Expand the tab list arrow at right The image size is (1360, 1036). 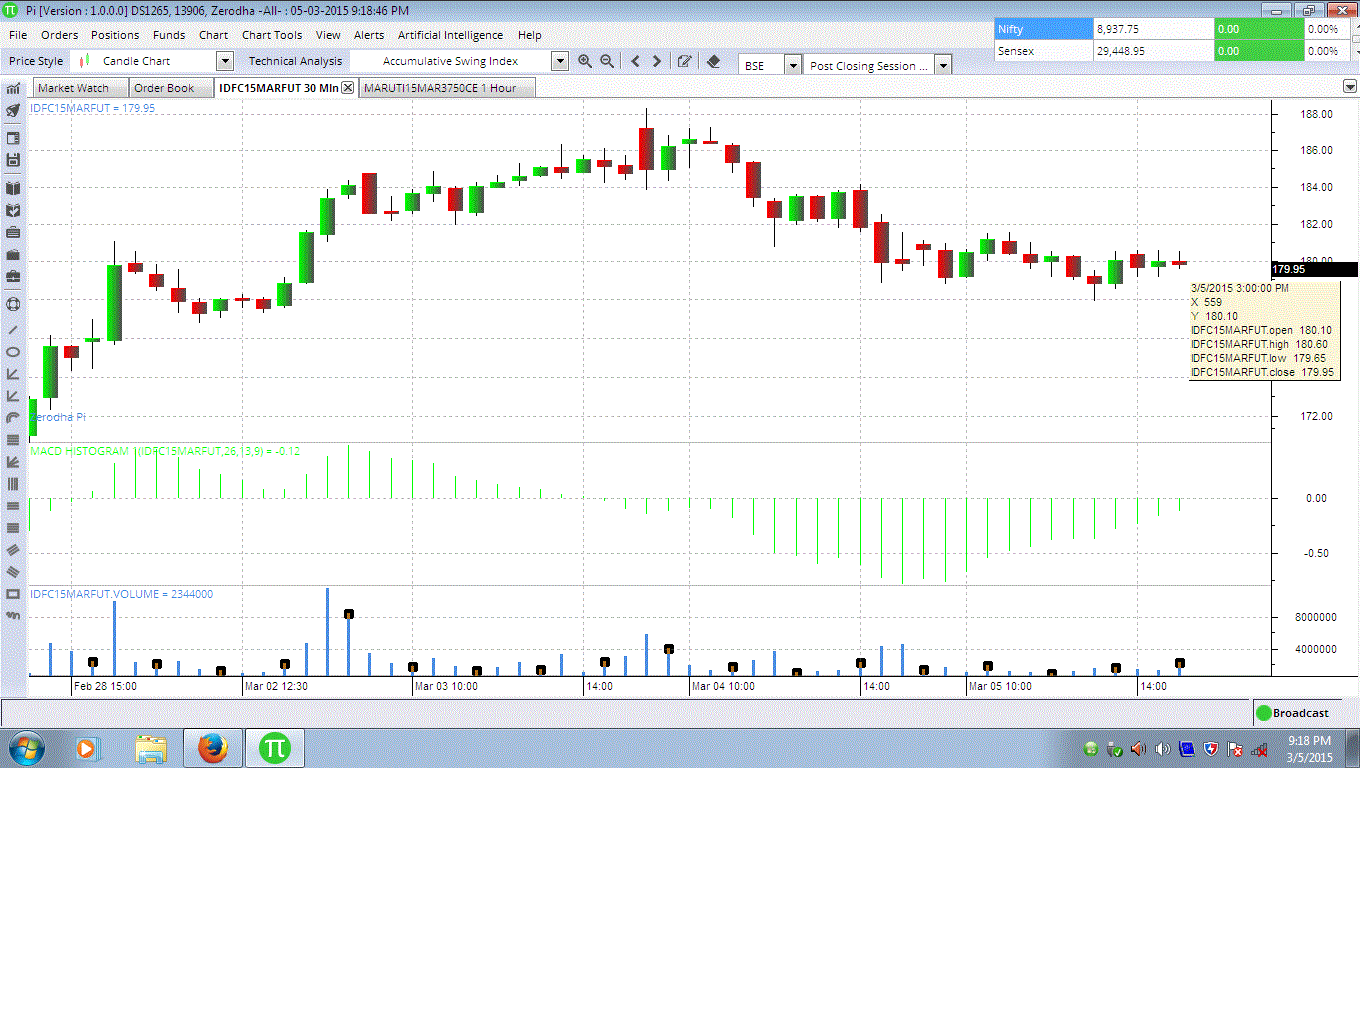(x=1350, y=87)
